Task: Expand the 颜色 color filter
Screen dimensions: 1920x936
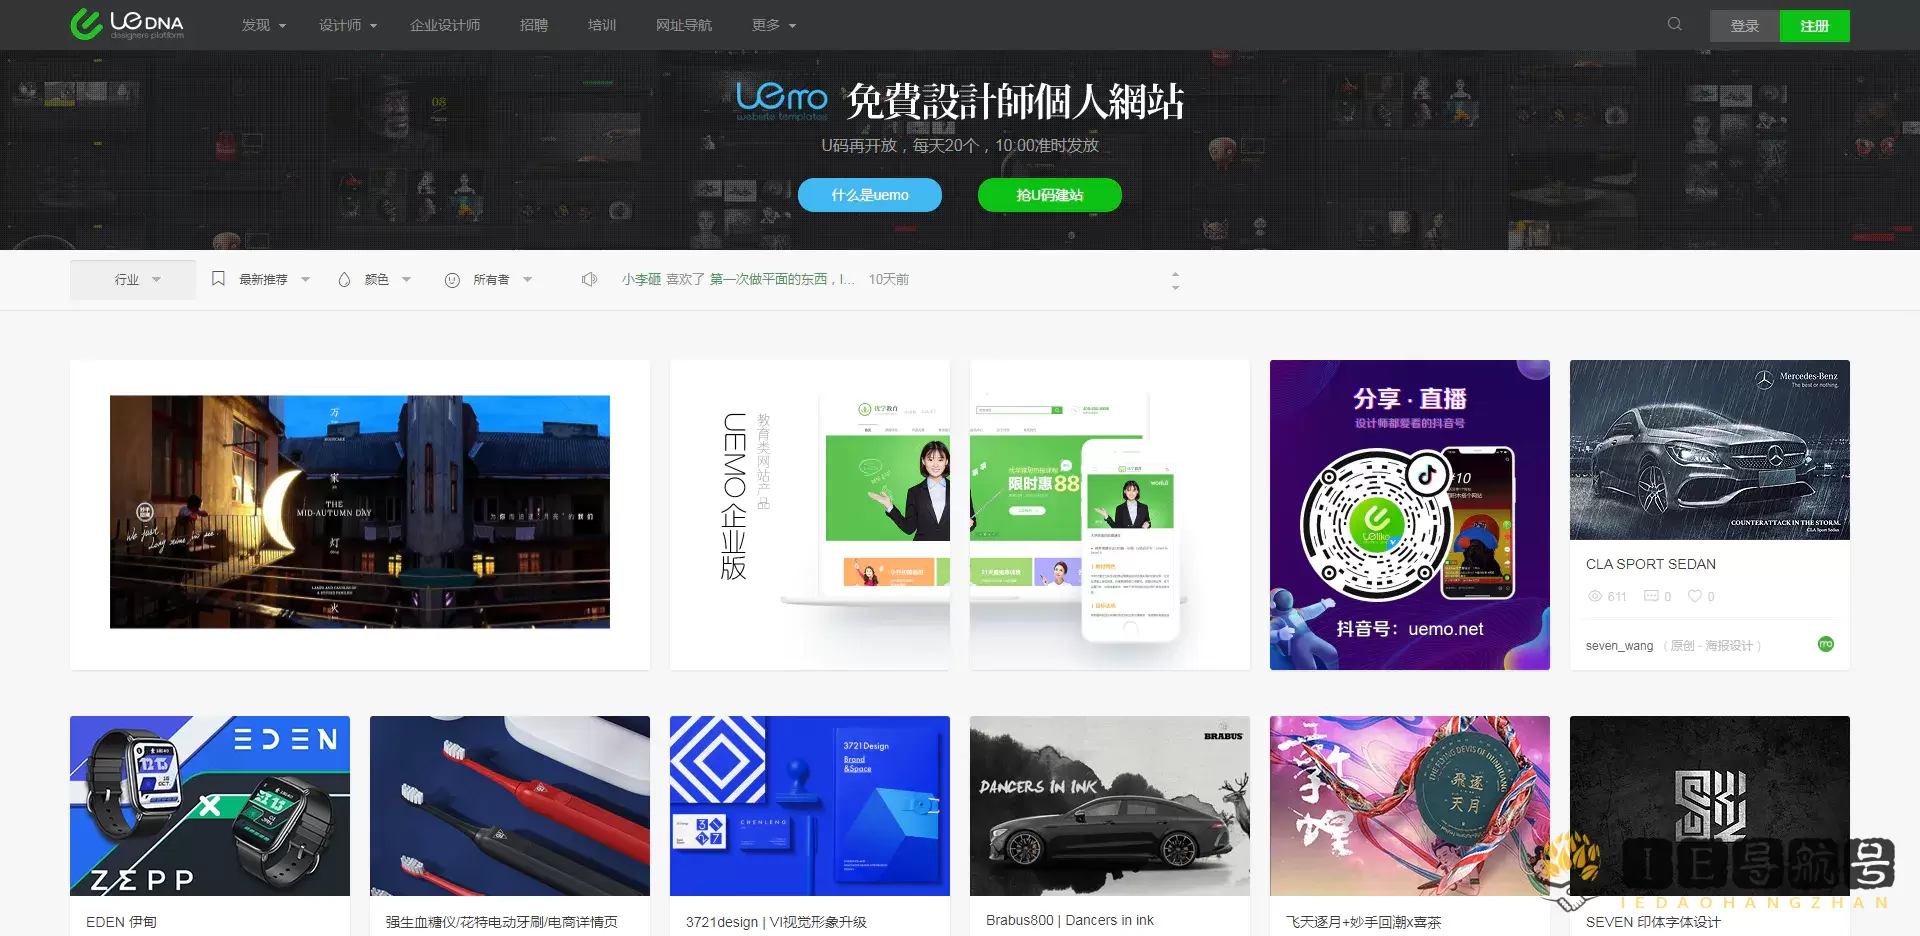Action: click(x=376, y=280)
